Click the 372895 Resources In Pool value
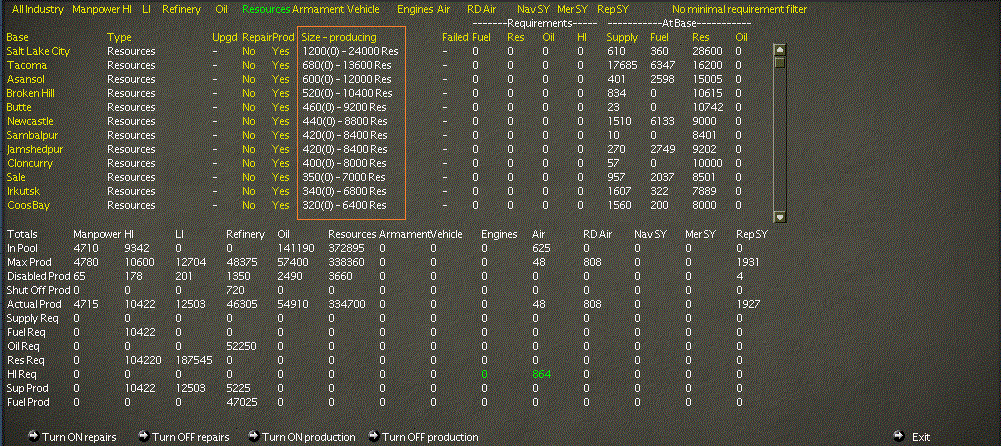This screenshot has width=1001, height=446. (x=348, y=248)
